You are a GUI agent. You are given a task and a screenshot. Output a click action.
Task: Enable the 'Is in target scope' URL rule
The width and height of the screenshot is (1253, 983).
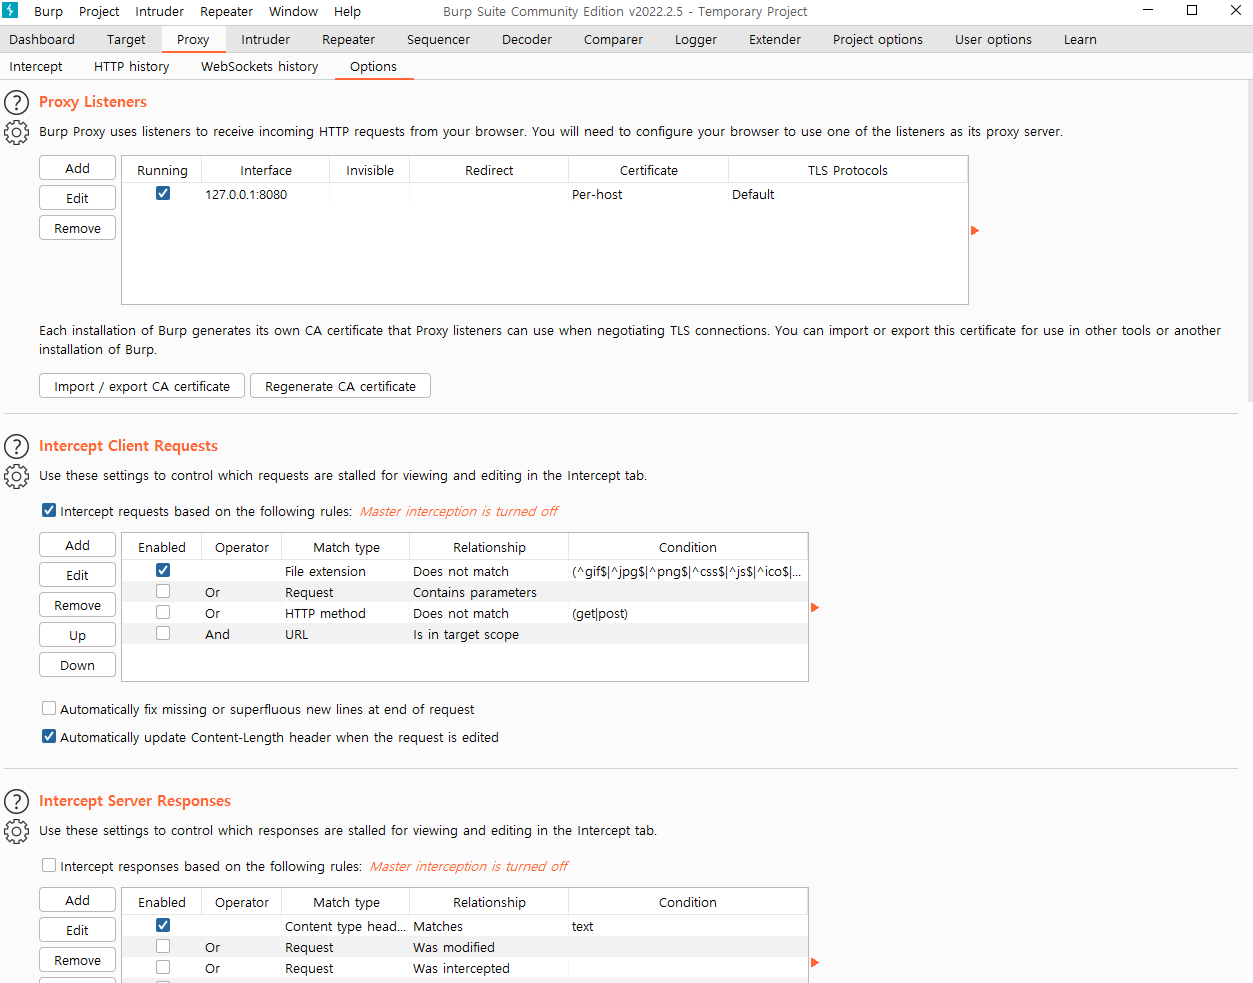163,633
